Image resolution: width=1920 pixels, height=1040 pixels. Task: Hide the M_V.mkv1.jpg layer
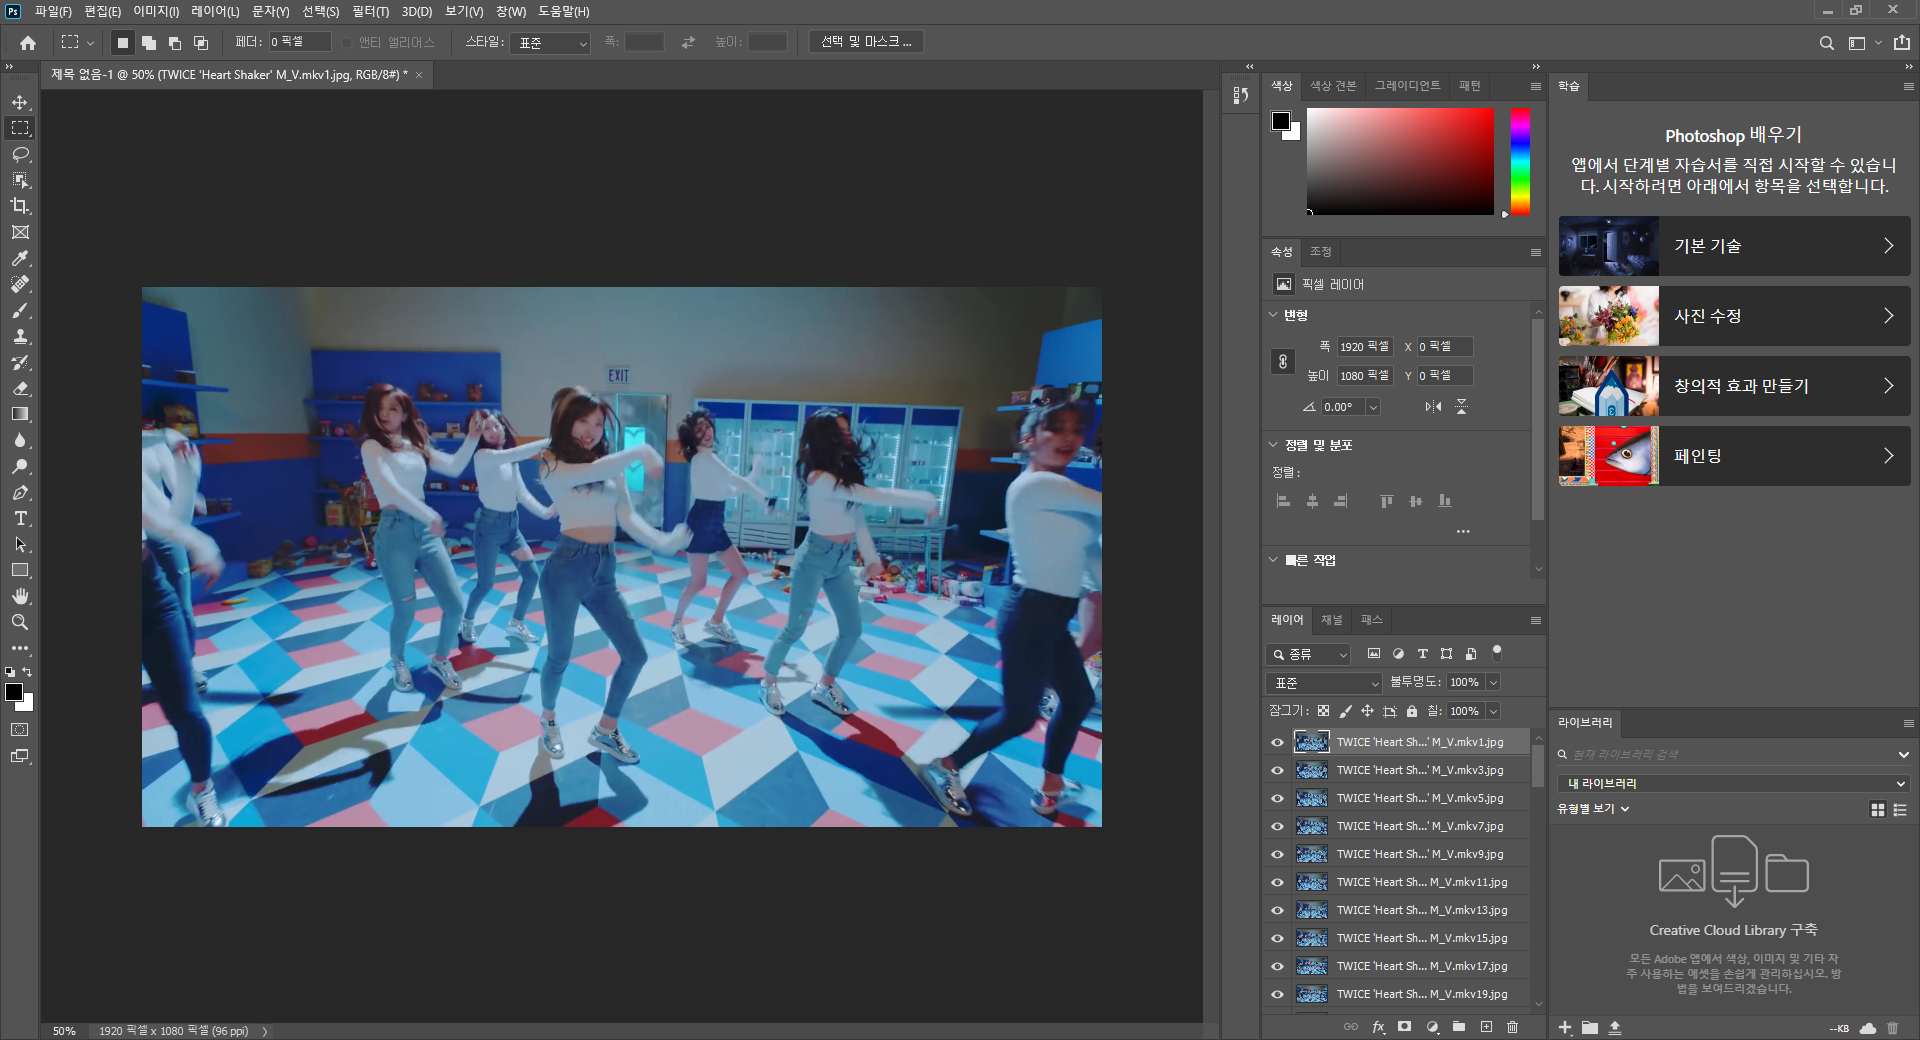pos(1277,742)
